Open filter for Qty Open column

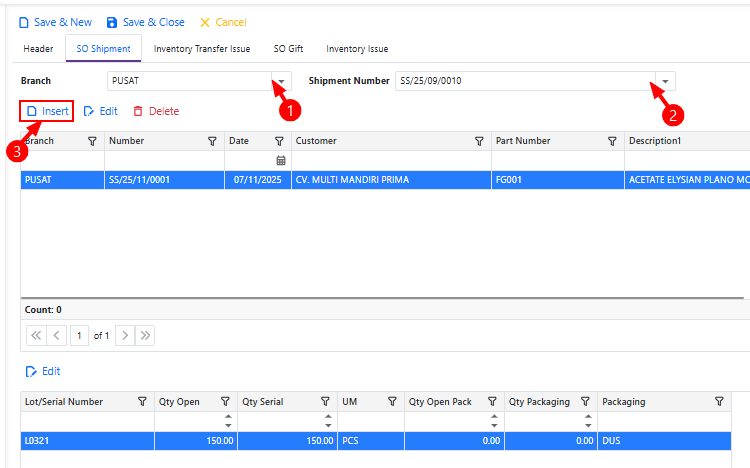[x=225, y=401]
